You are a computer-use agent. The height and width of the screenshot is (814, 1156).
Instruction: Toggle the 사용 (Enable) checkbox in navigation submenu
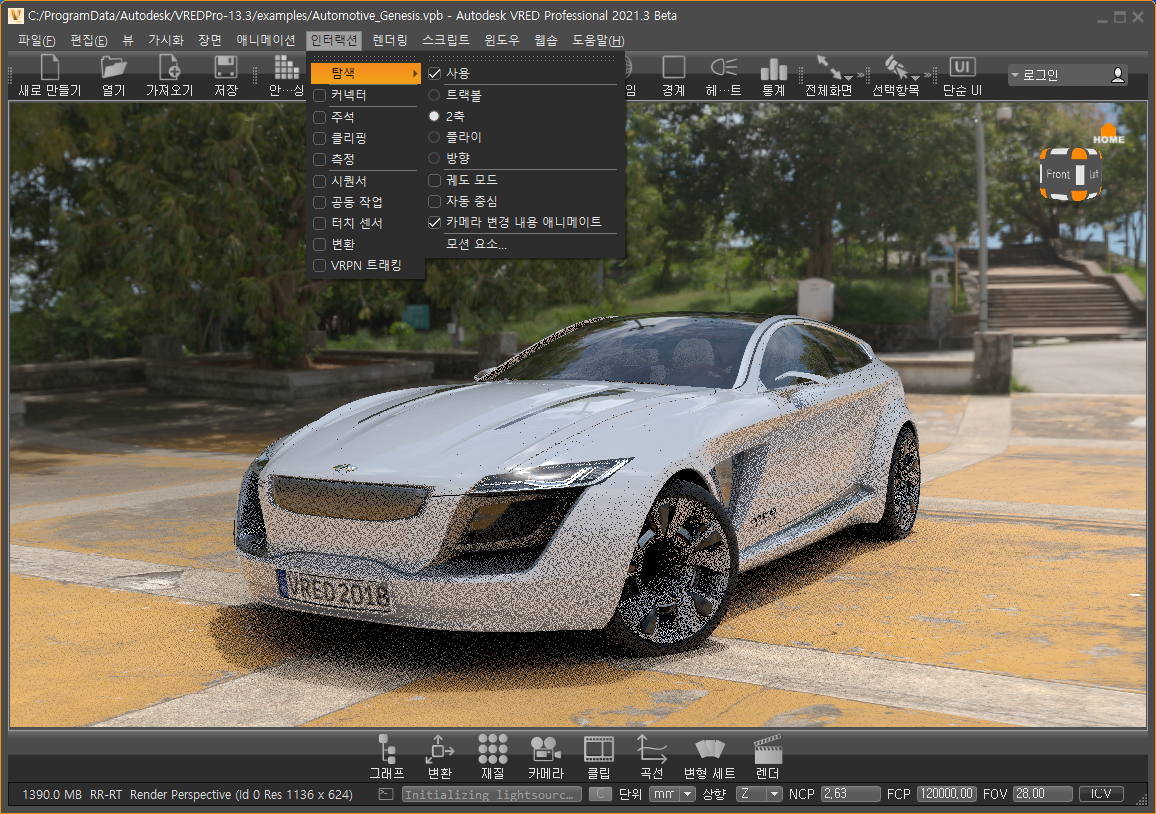pos(434,74)
